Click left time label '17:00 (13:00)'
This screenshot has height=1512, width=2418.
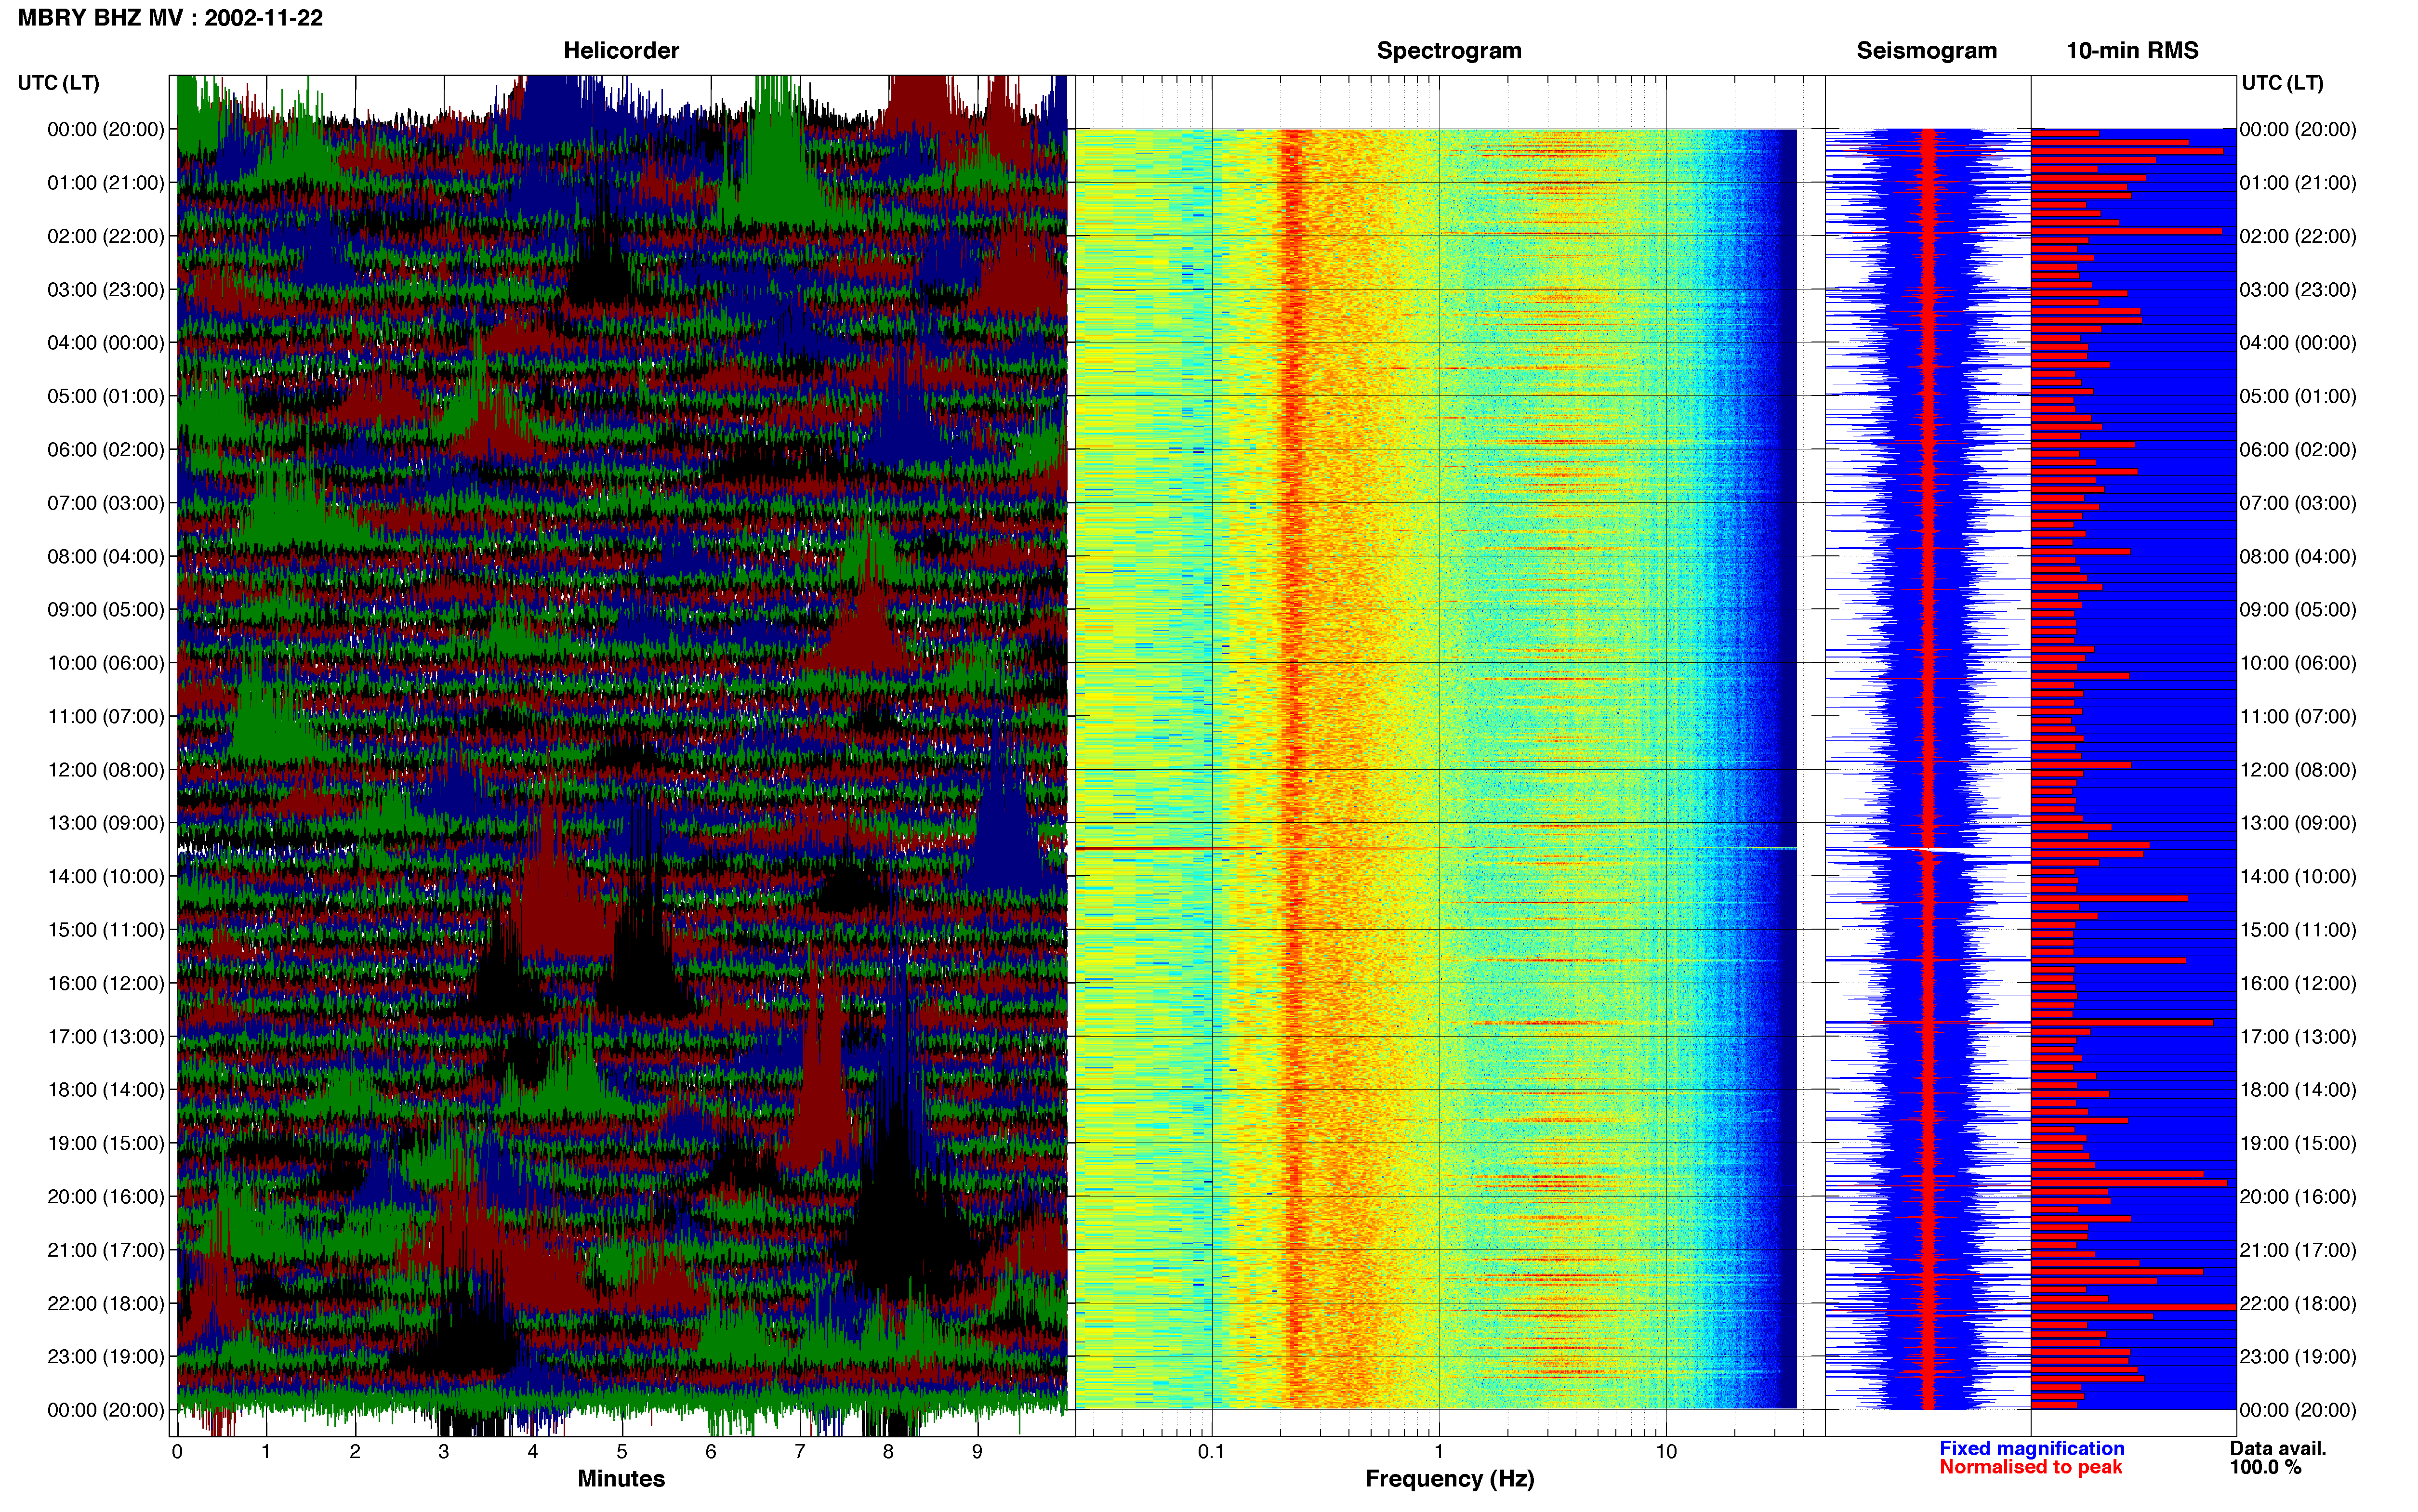pos(106,1037)
